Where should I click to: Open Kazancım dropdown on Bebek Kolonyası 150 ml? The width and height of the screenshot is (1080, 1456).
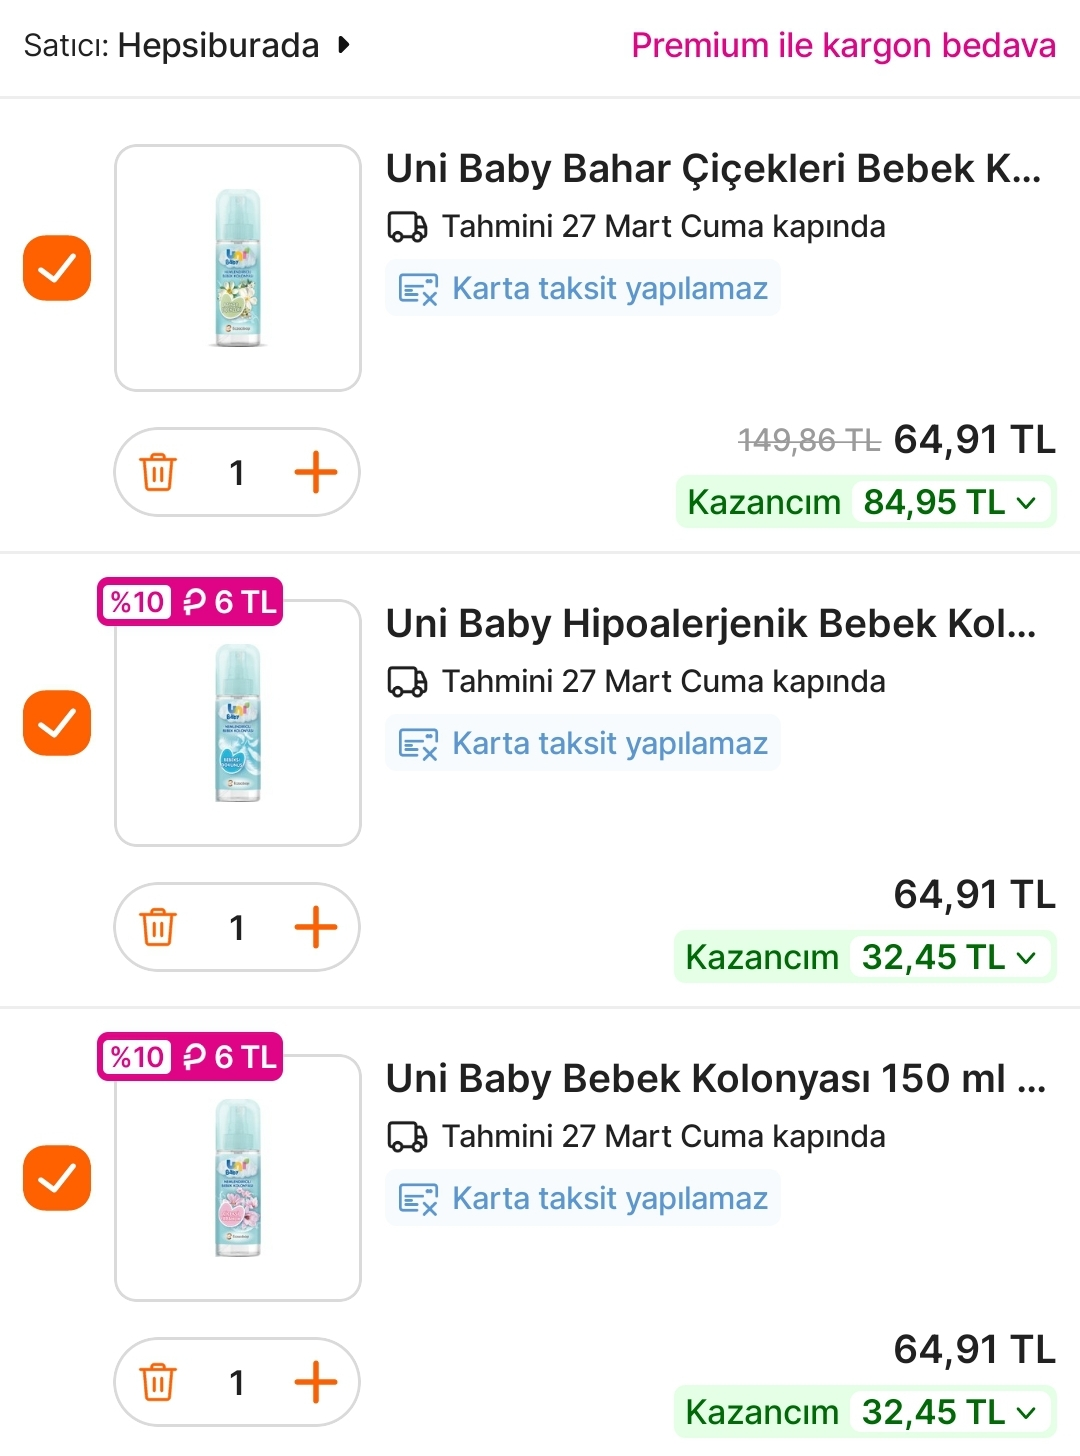coord(1026,1413)
